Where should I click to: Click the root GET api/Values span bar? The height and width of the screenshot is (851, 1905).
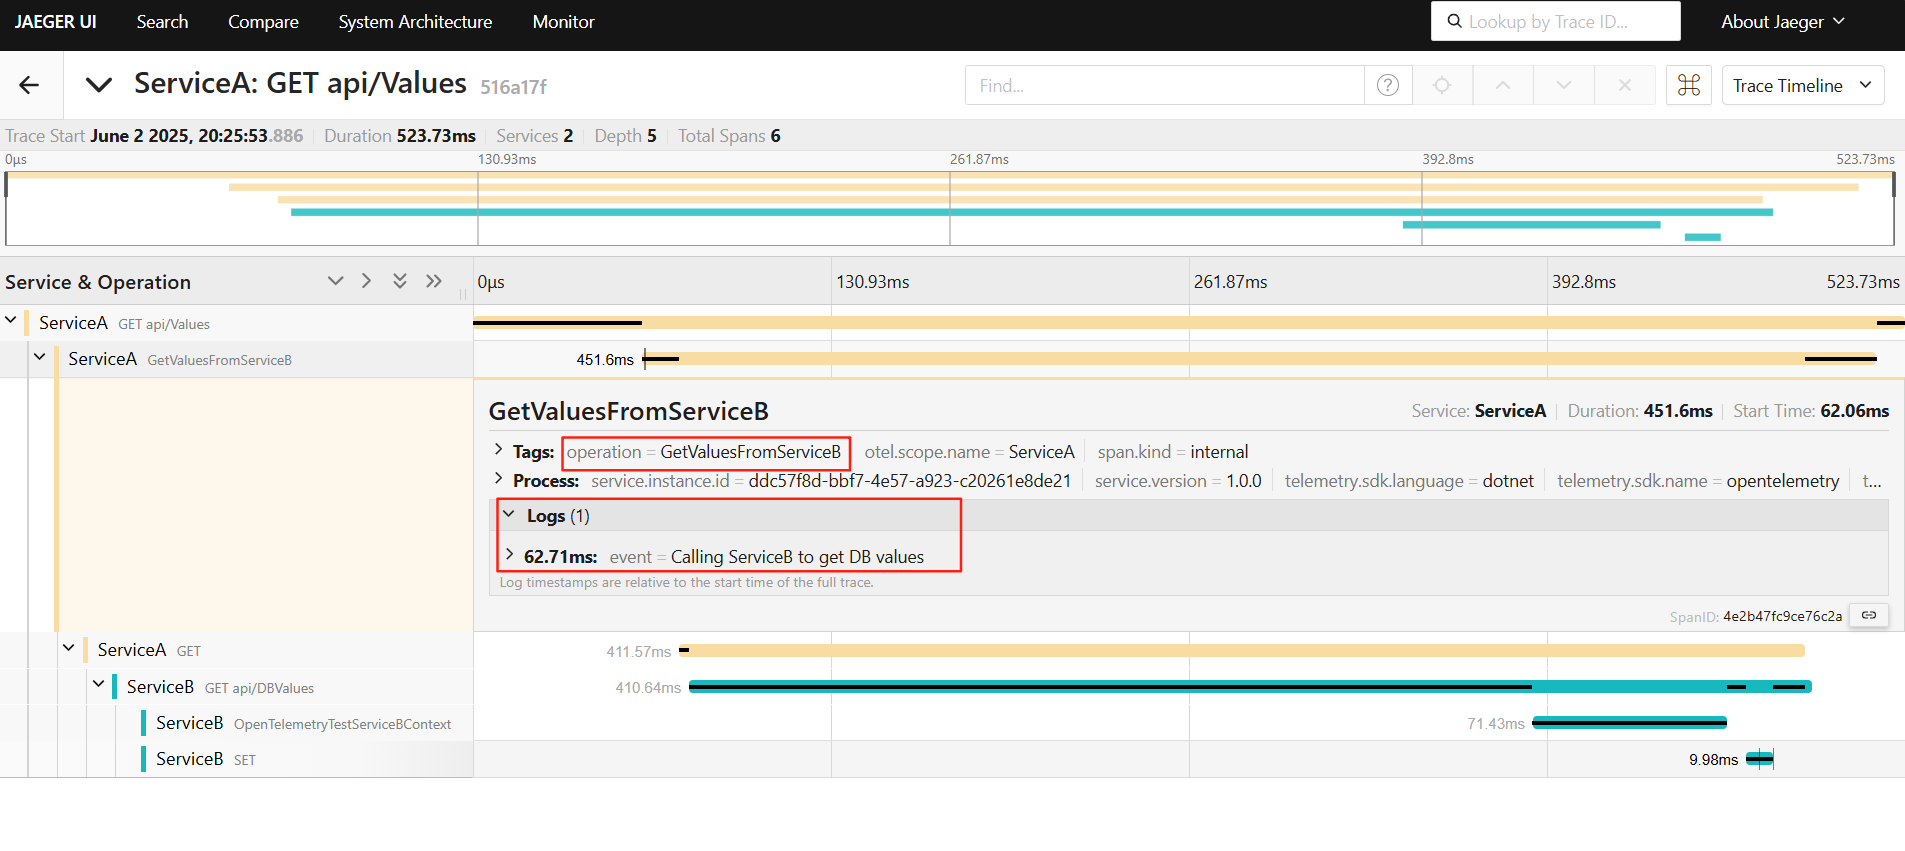point(1189,322)
